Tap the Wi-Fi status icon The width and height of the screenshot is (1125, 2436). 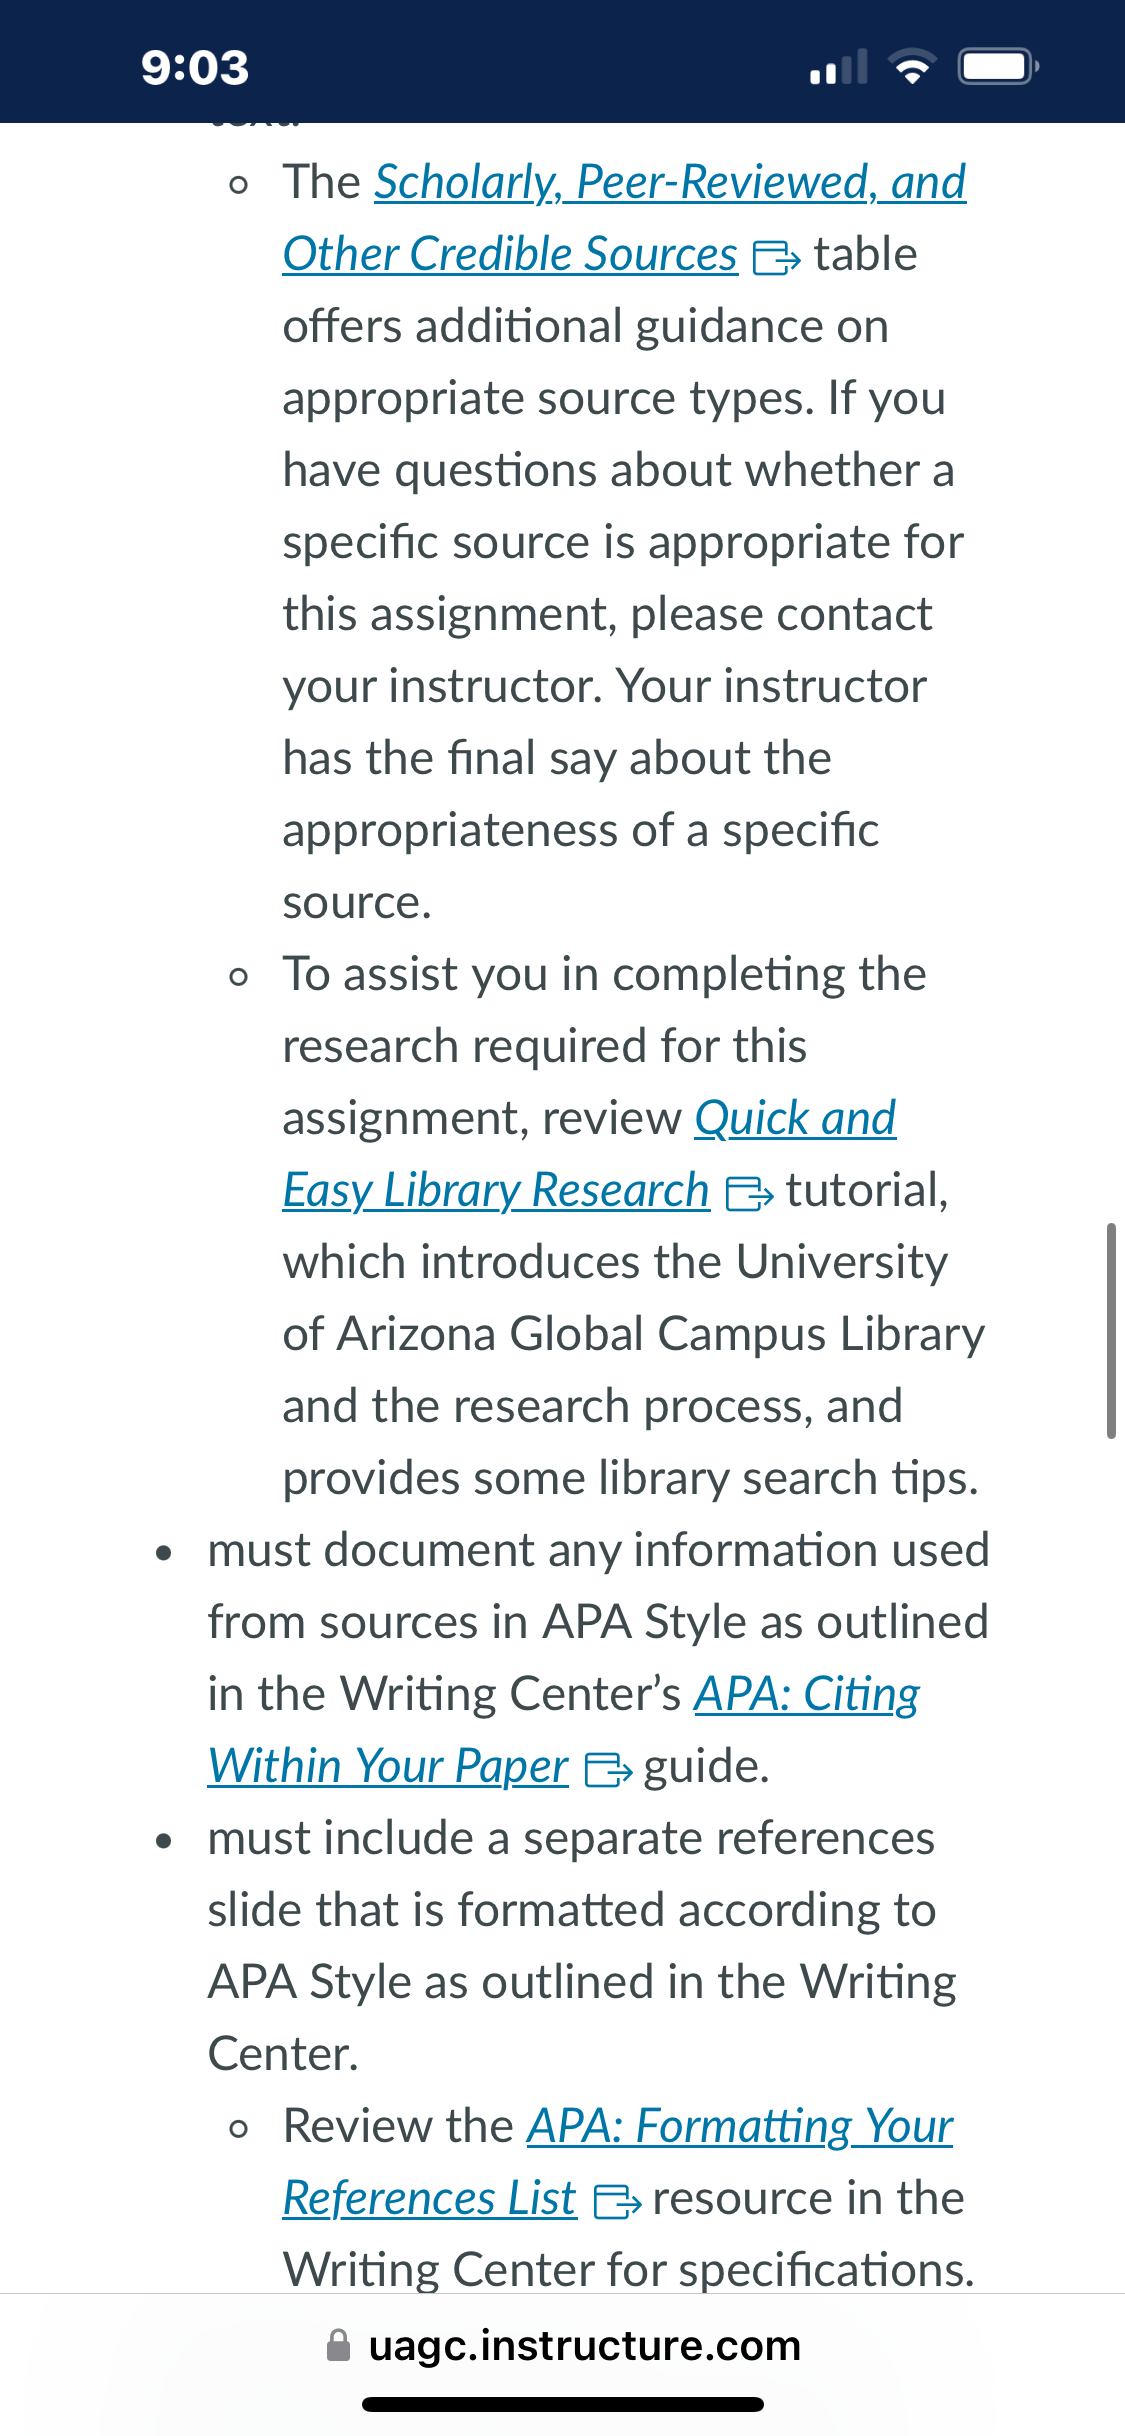(x=913, y=67)
